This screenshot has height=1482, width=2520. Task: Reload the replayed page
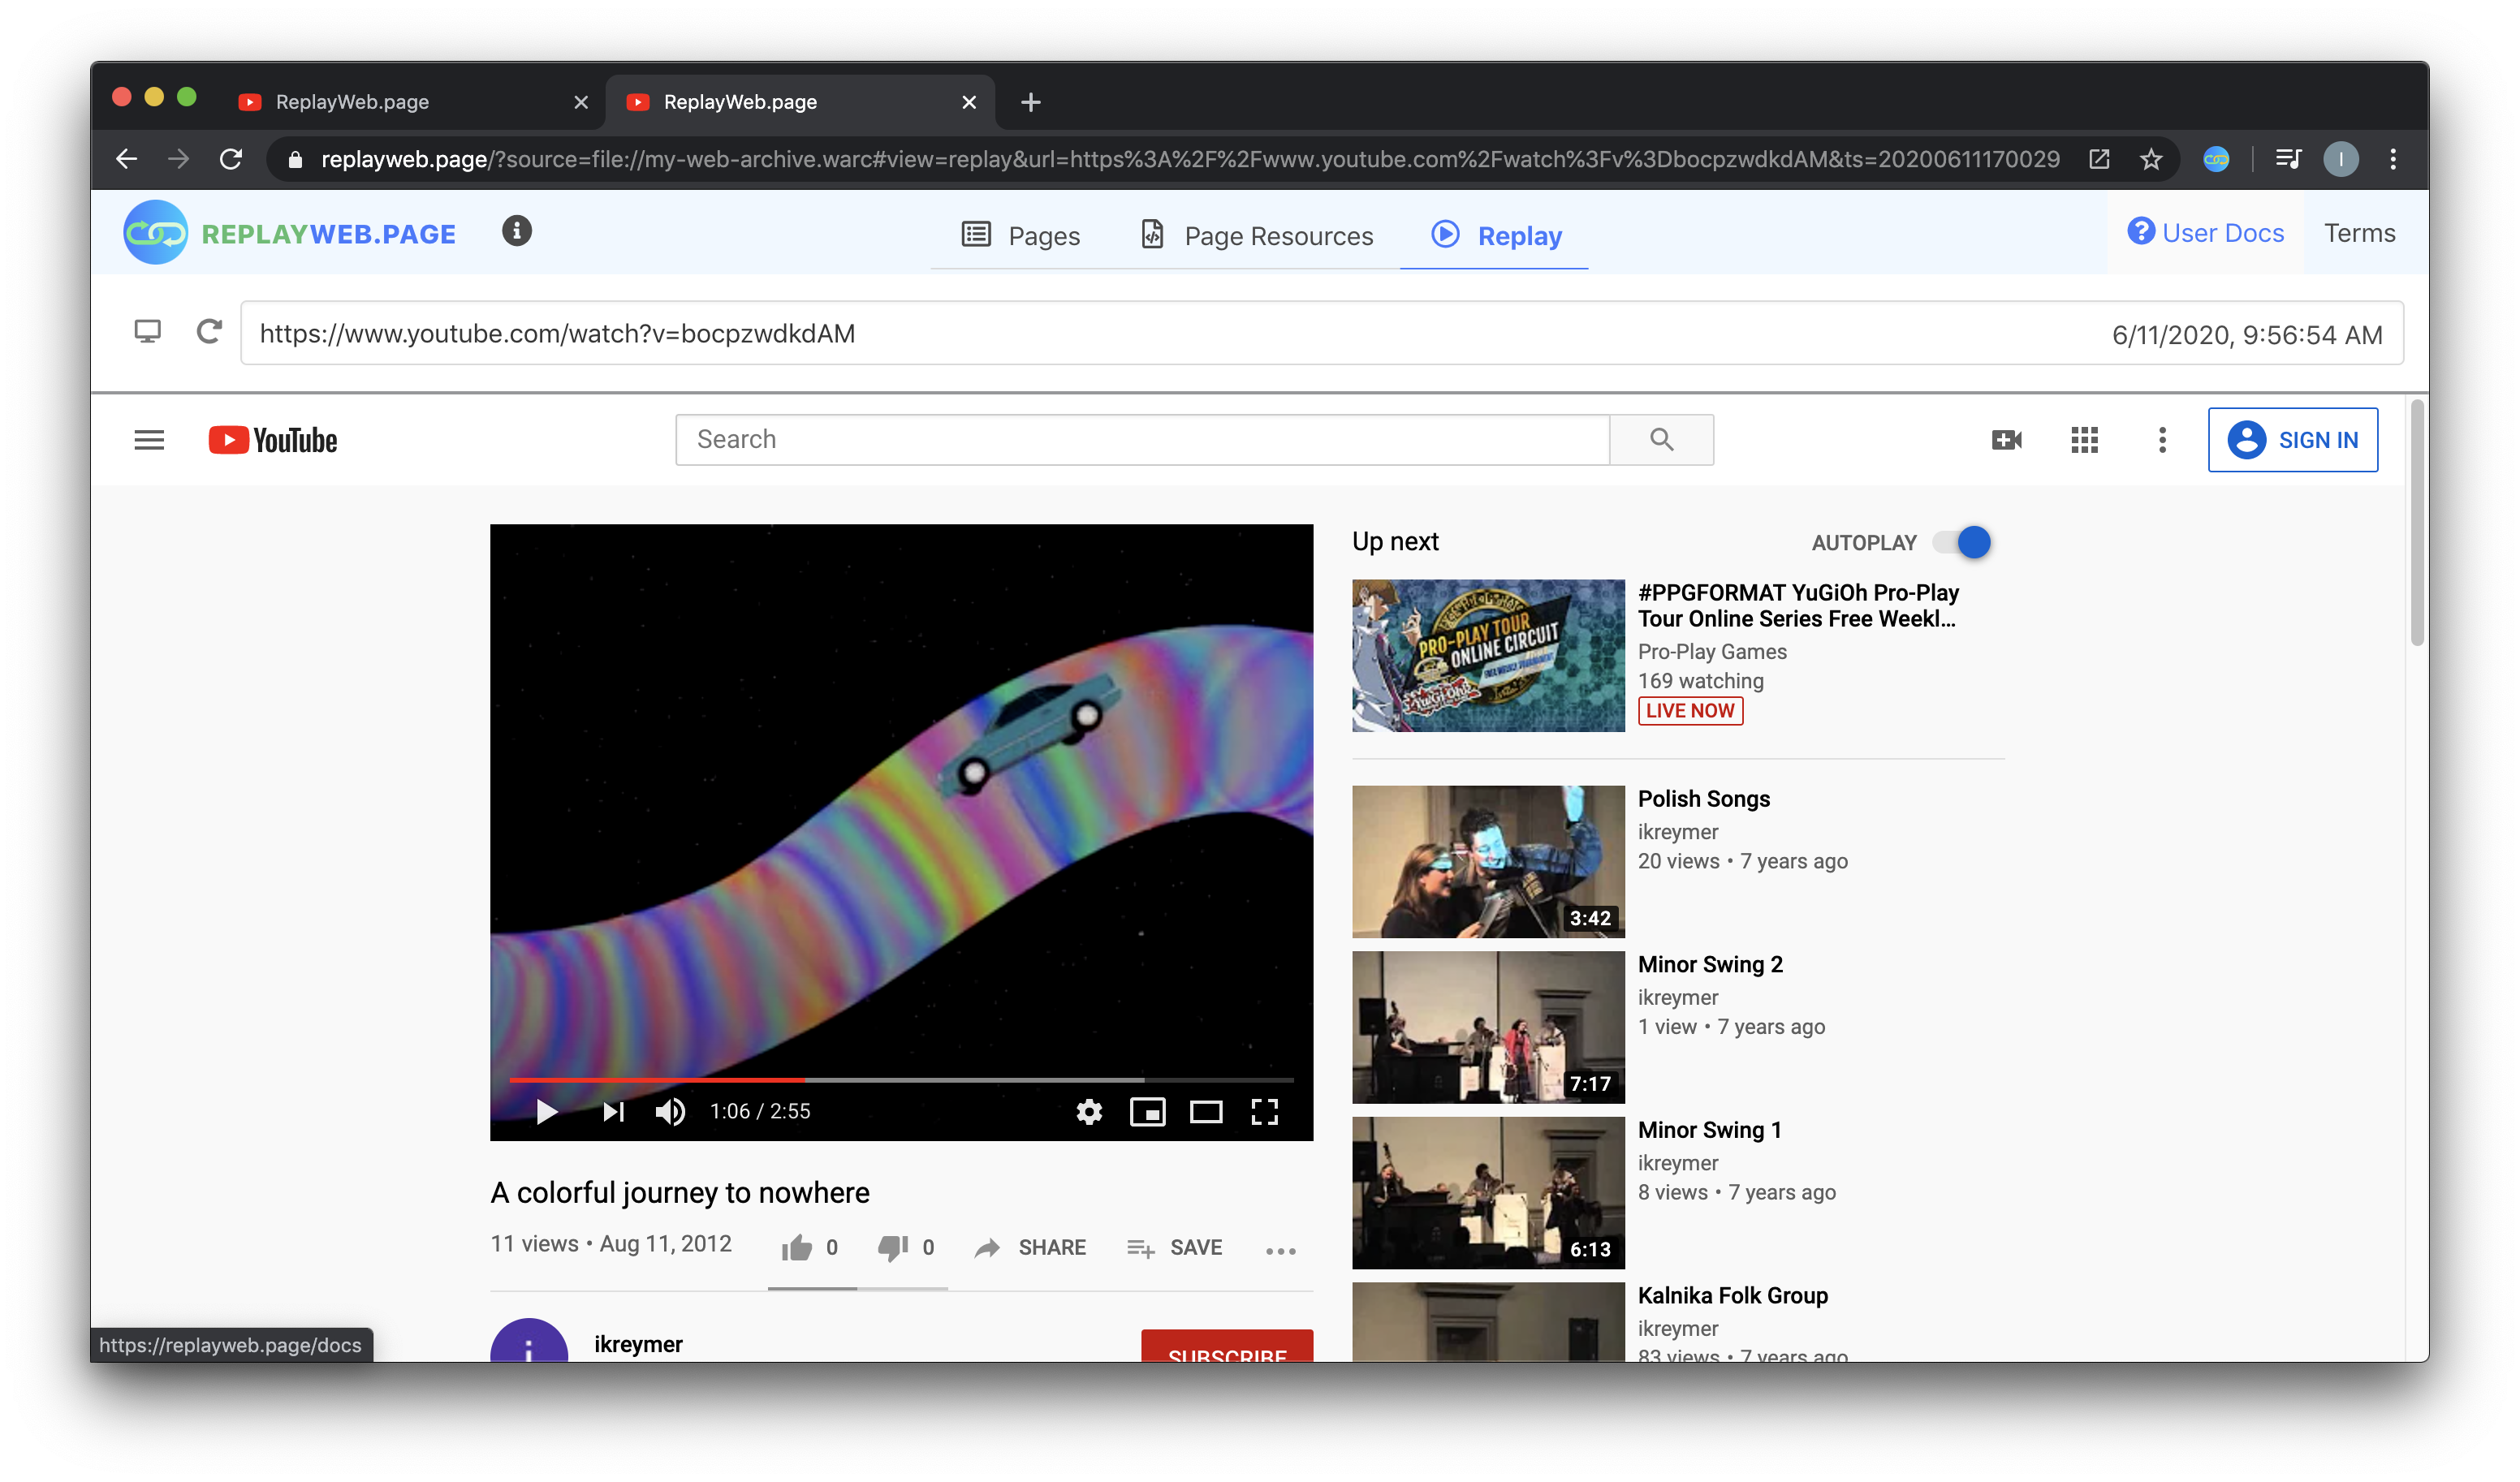pos(208,331)
